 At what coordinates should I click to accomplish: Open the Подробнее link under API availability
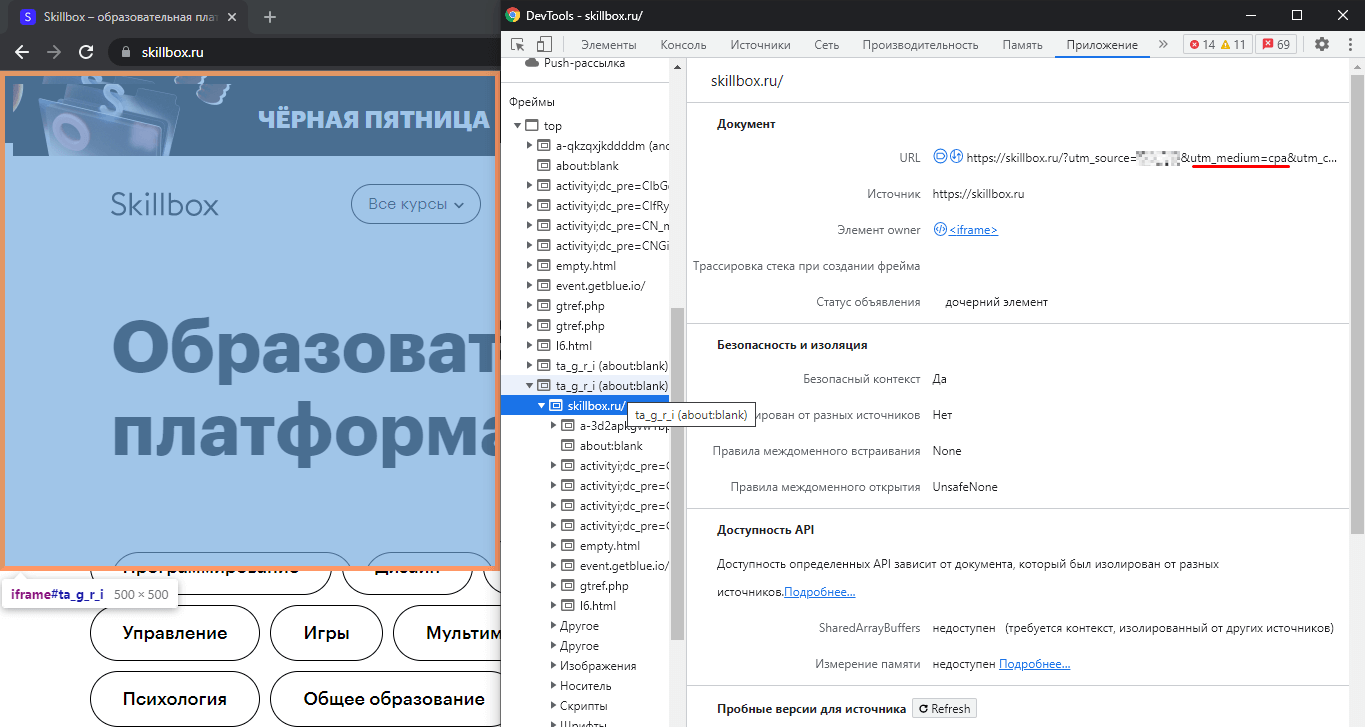tap(819, 592)
